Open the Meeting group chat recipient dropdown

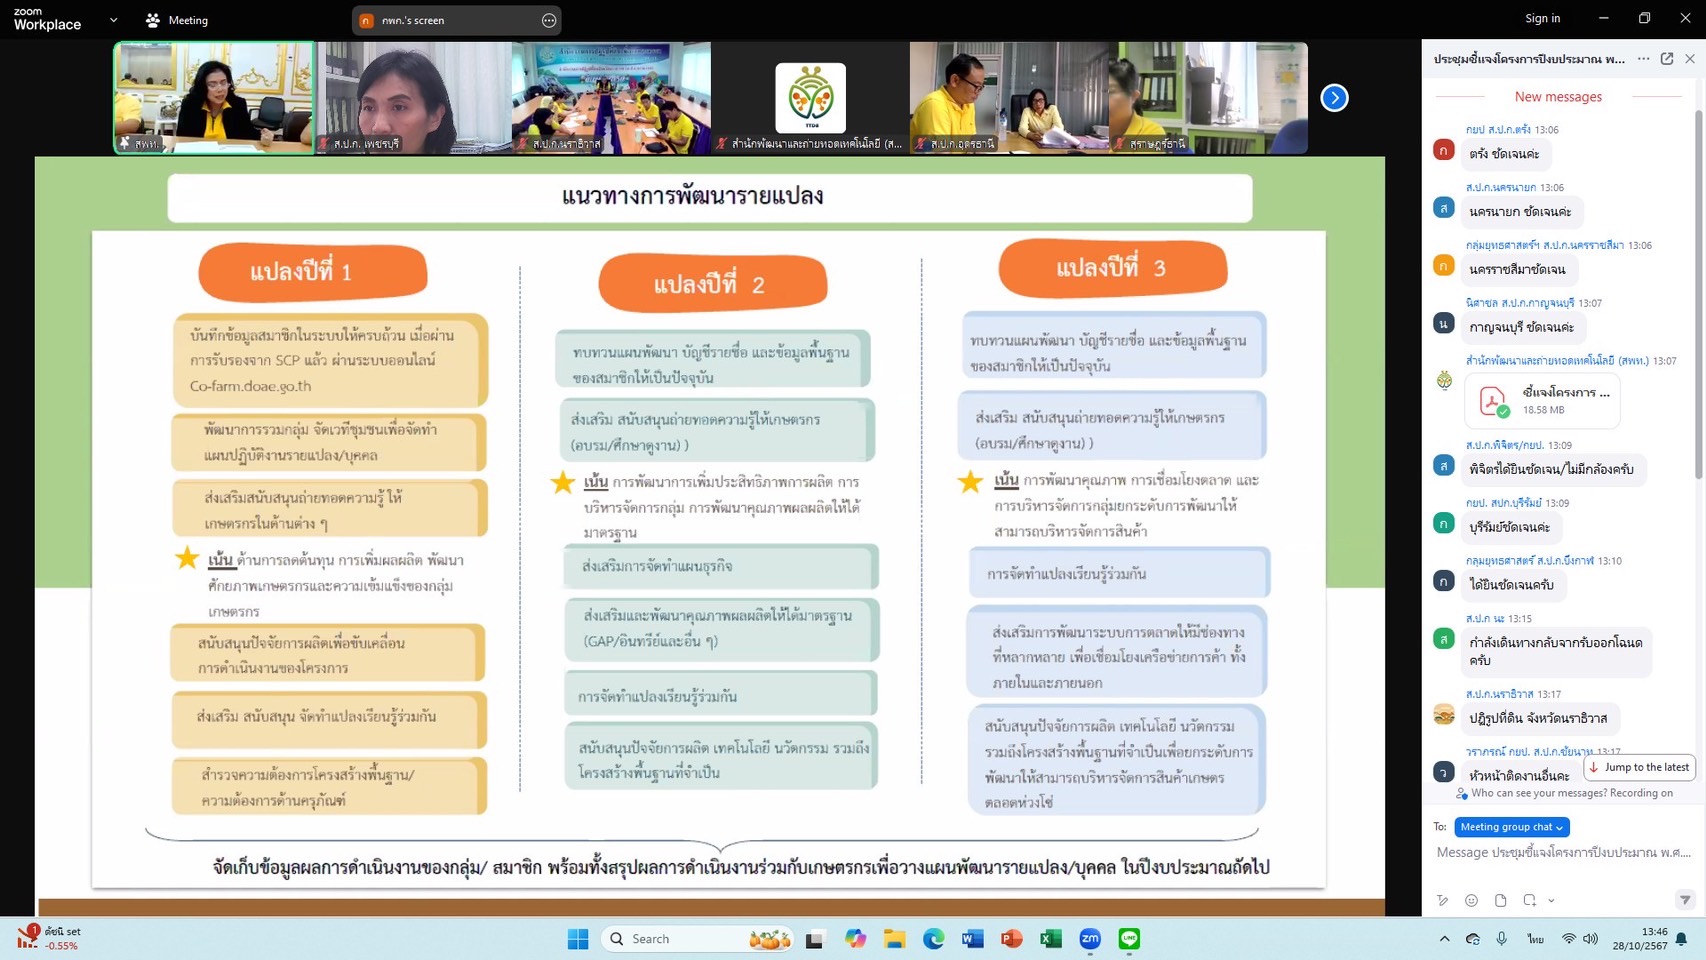(x=1511, y=827)
